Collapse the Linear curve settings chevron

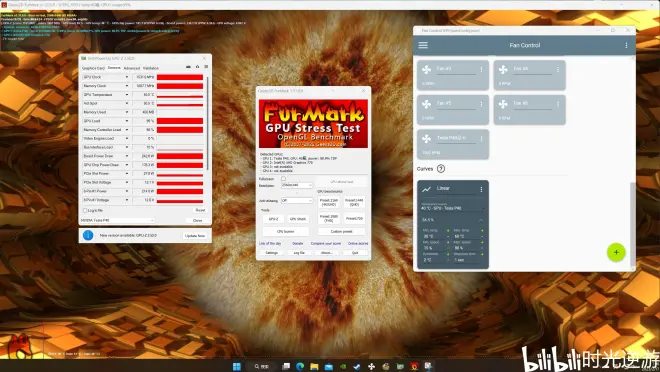pyautogui.click(x=481, y=220)
